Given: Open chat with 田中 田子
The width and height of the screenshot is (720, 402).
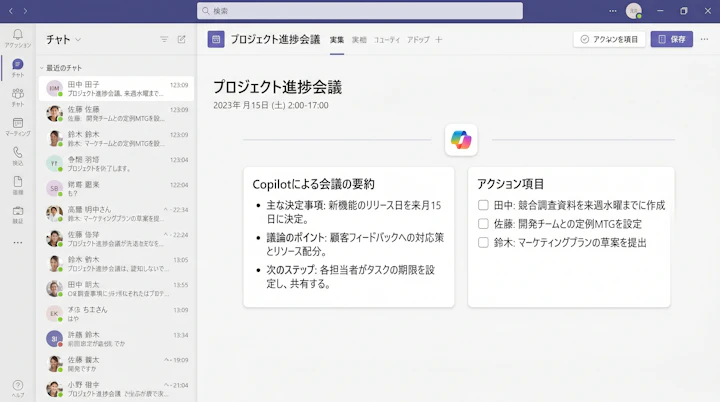Looking at the screenshot, I should pos(116,89).
